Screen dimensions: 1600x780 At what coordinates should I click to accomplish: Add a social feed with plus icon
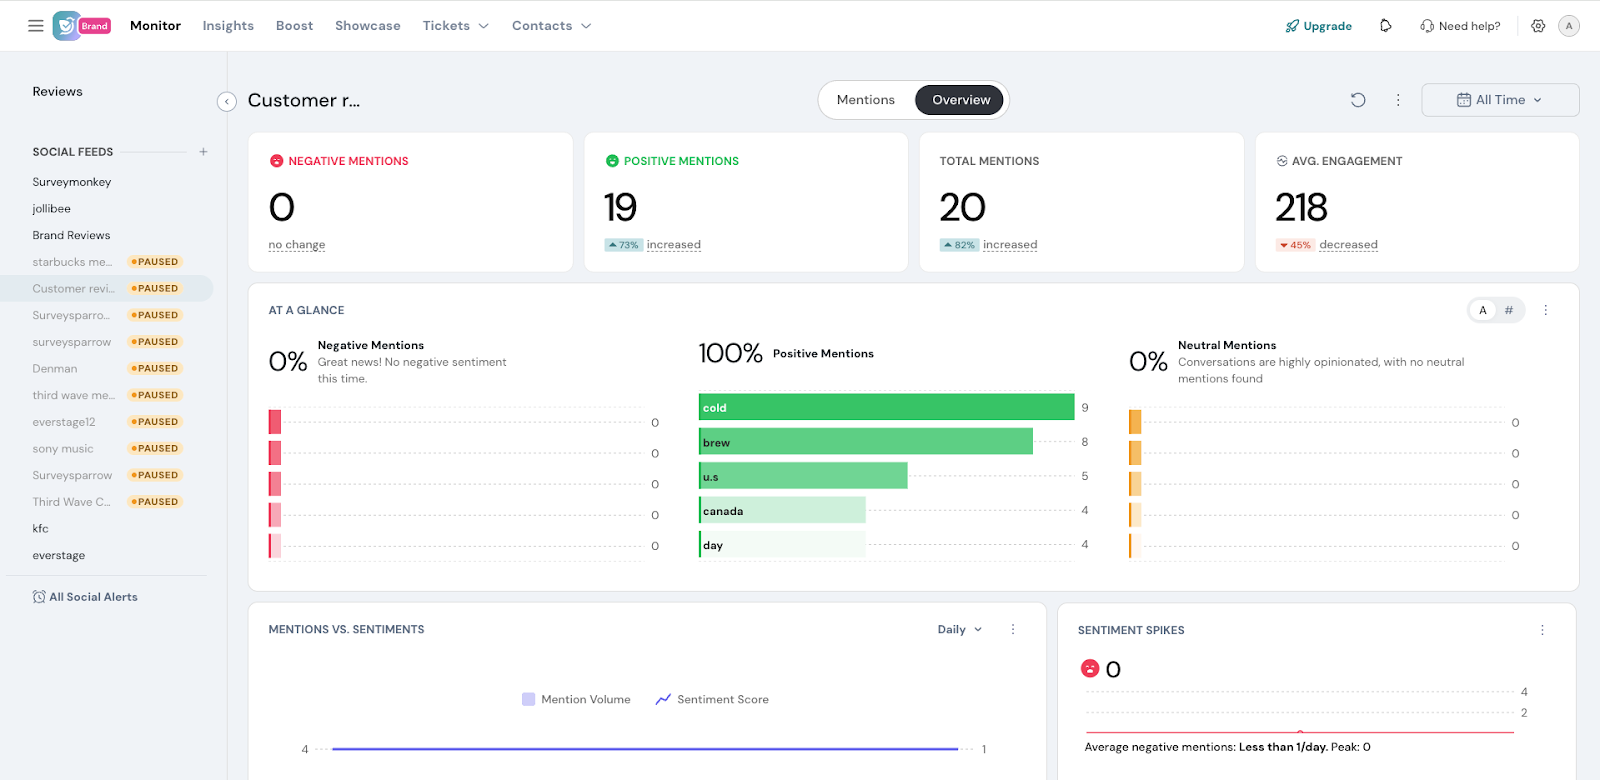click(203, 152)
